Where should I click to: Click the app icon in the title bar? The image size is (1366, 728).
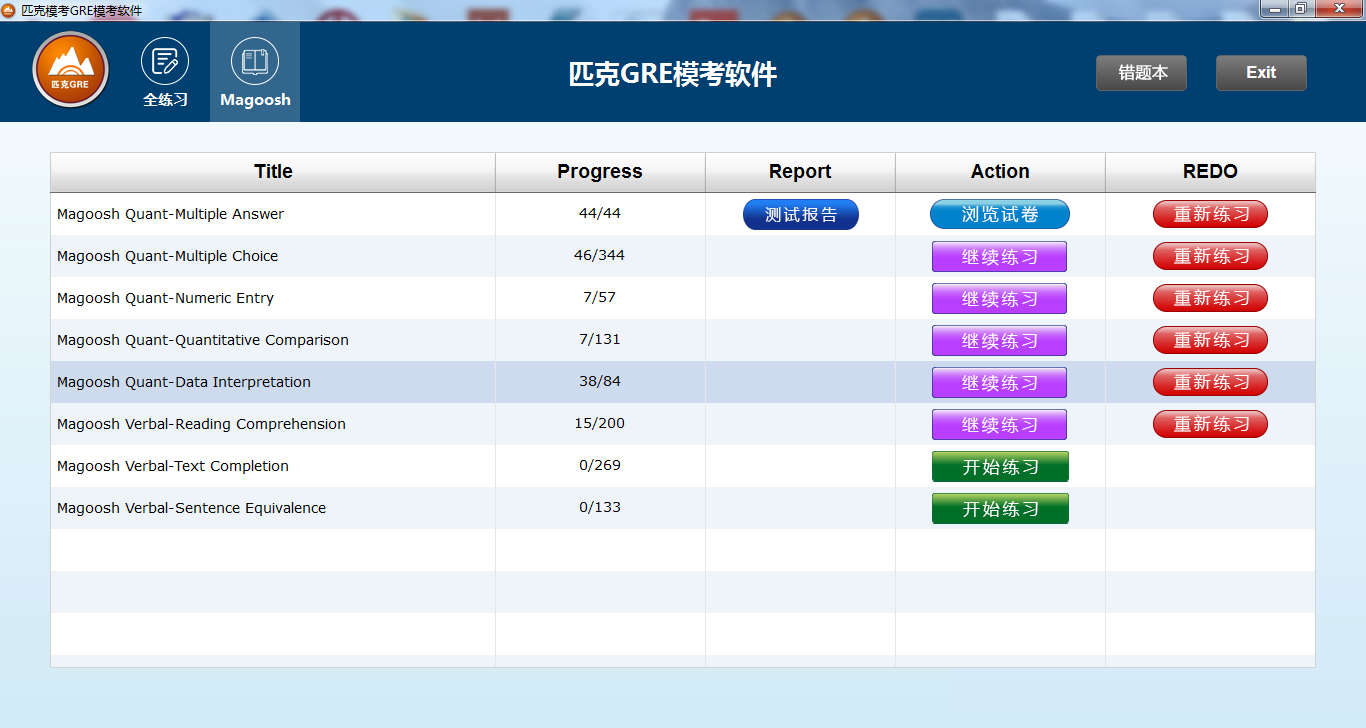(x=10, y=8)
